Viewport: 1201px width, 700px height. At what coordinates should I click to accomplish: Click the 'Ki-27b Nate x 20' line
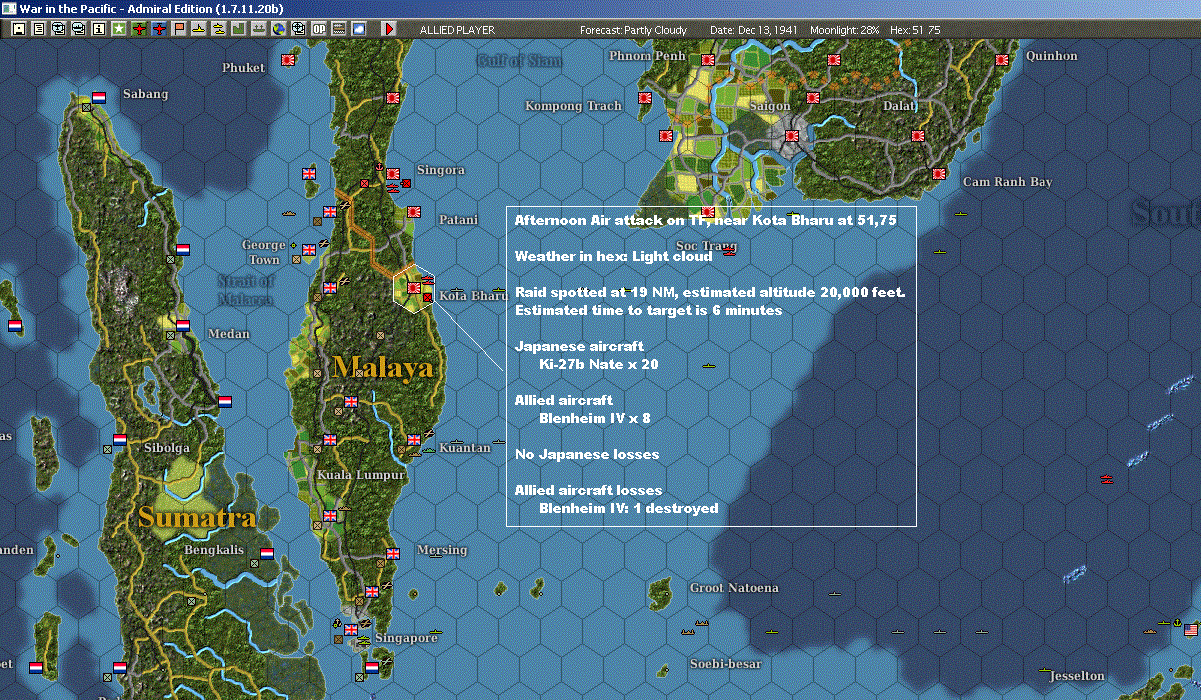(598, 364)
